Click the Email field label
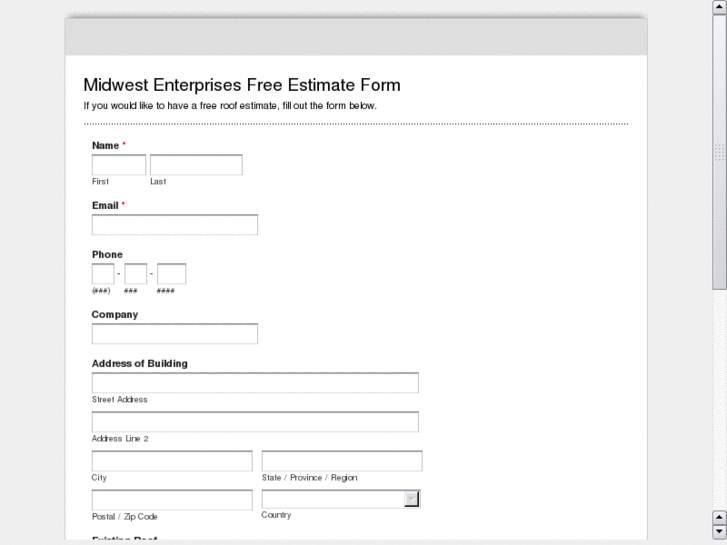The width and height of the screenshot is (727, 545). [x=105, y=205]
